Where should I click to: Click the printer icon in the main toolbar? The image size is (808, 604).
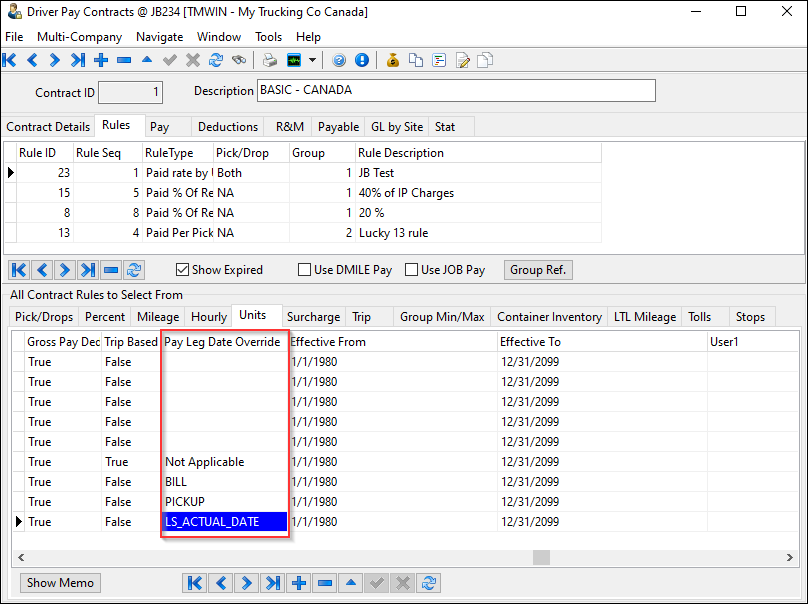click(269, 60)
